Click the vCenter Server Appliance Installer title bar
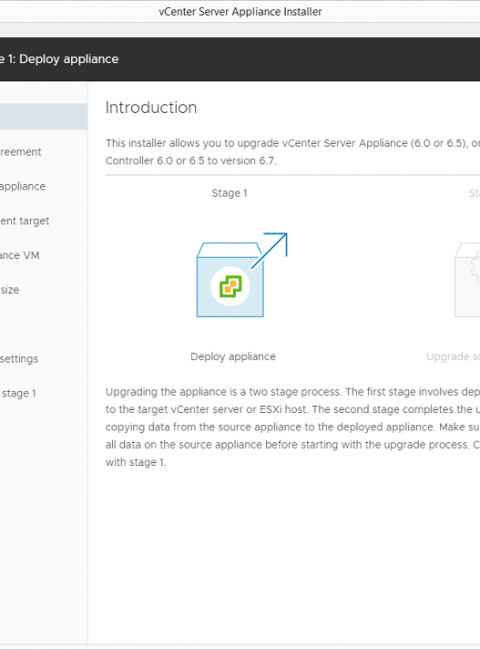 (240, 12)
